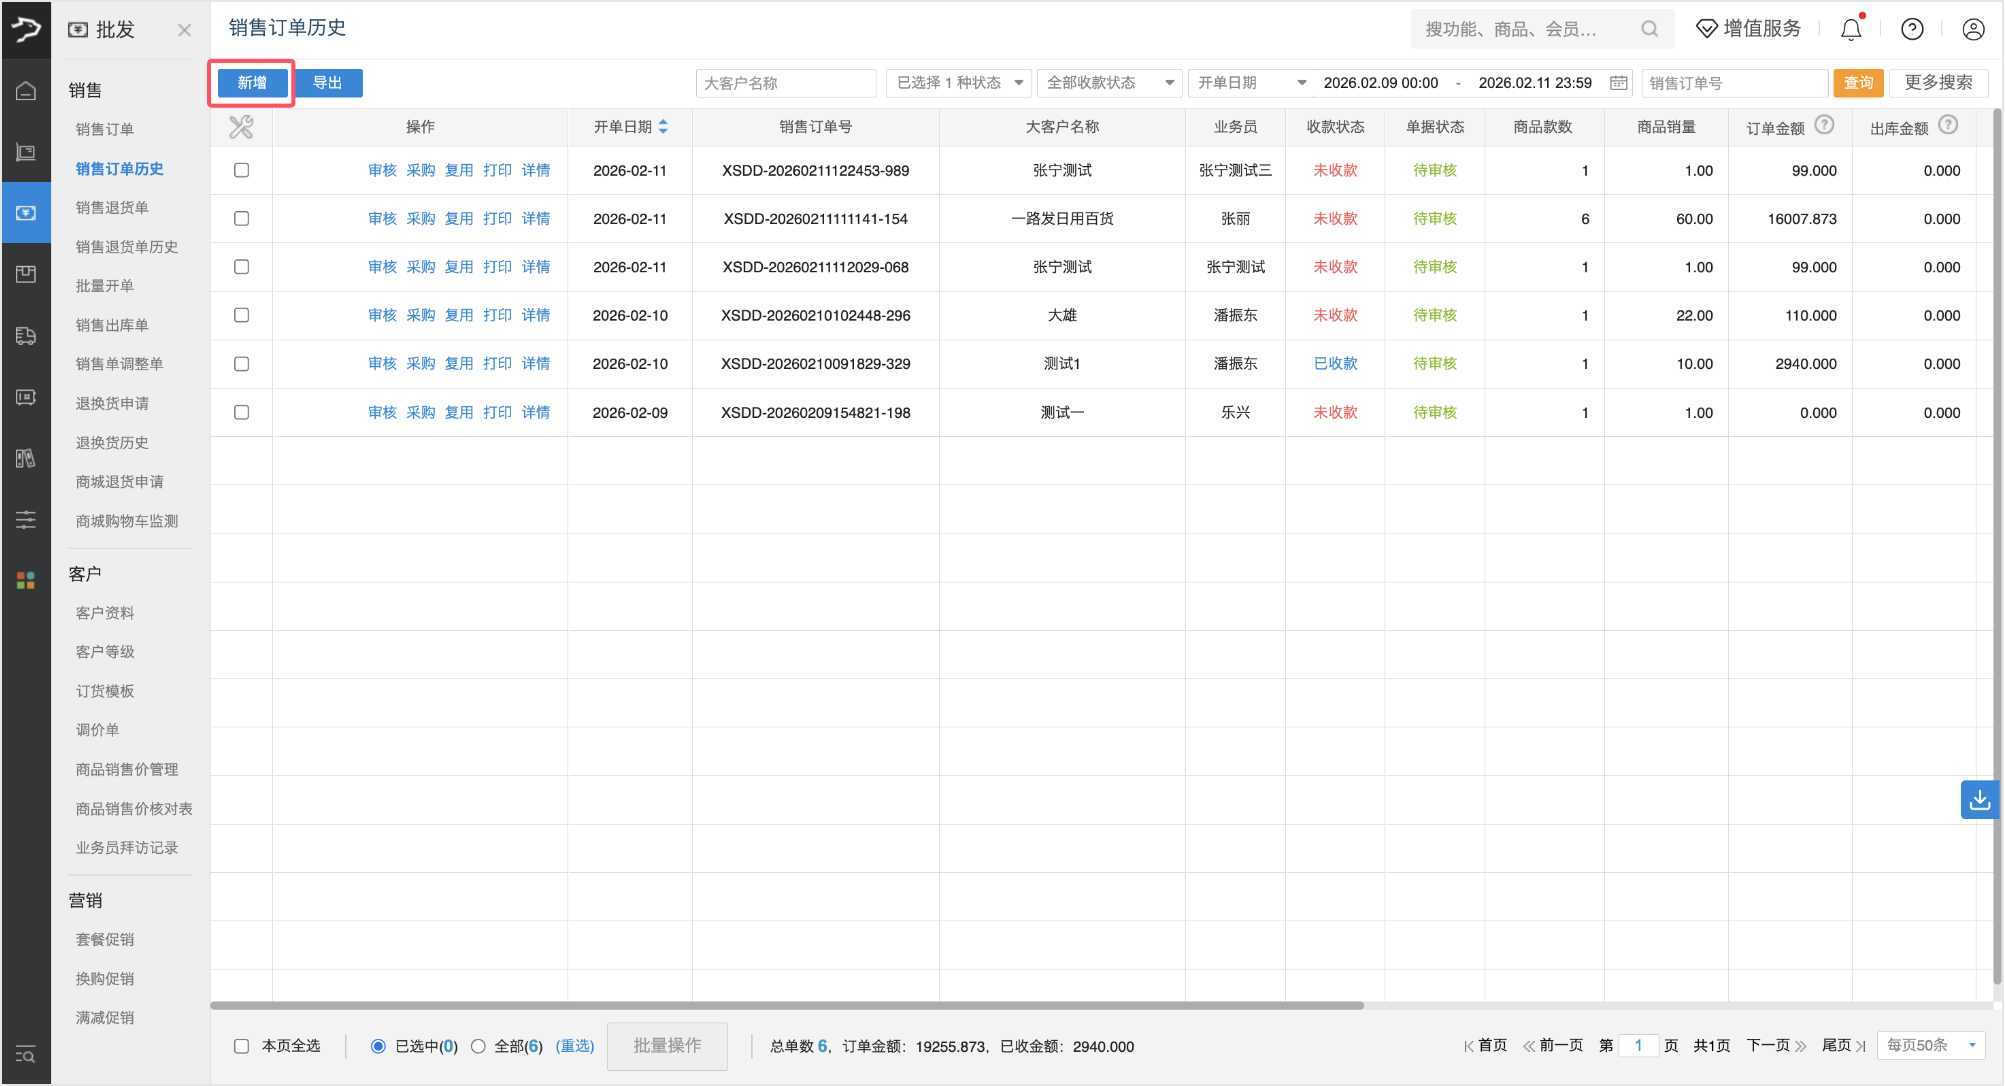
Task: Click the home icon in left sidebar
Action: pos(26,91)
